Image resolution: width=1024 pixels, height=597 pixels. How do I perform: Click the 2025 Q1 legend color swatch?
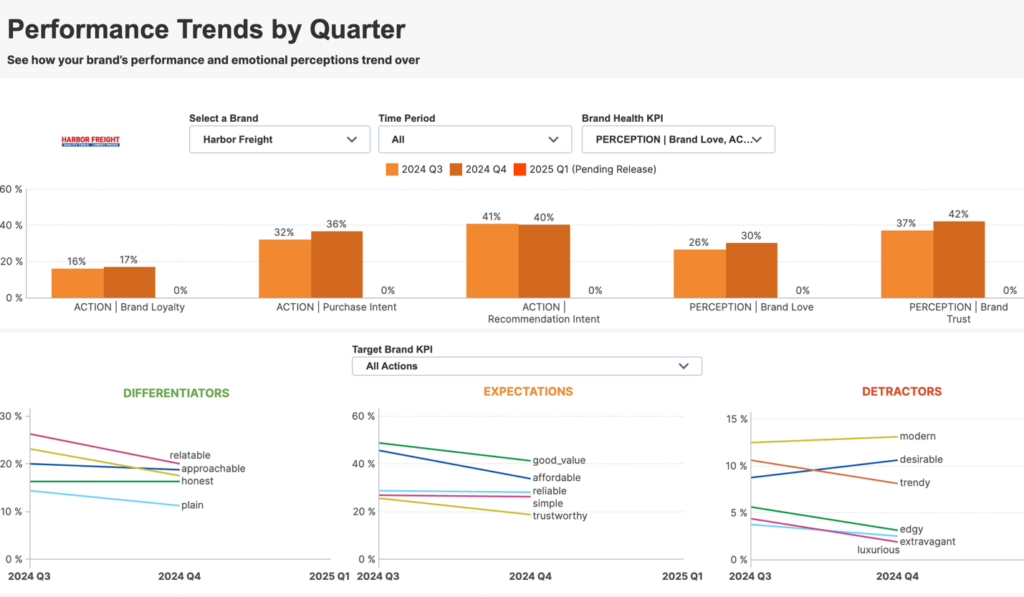(x=520, y=170)
